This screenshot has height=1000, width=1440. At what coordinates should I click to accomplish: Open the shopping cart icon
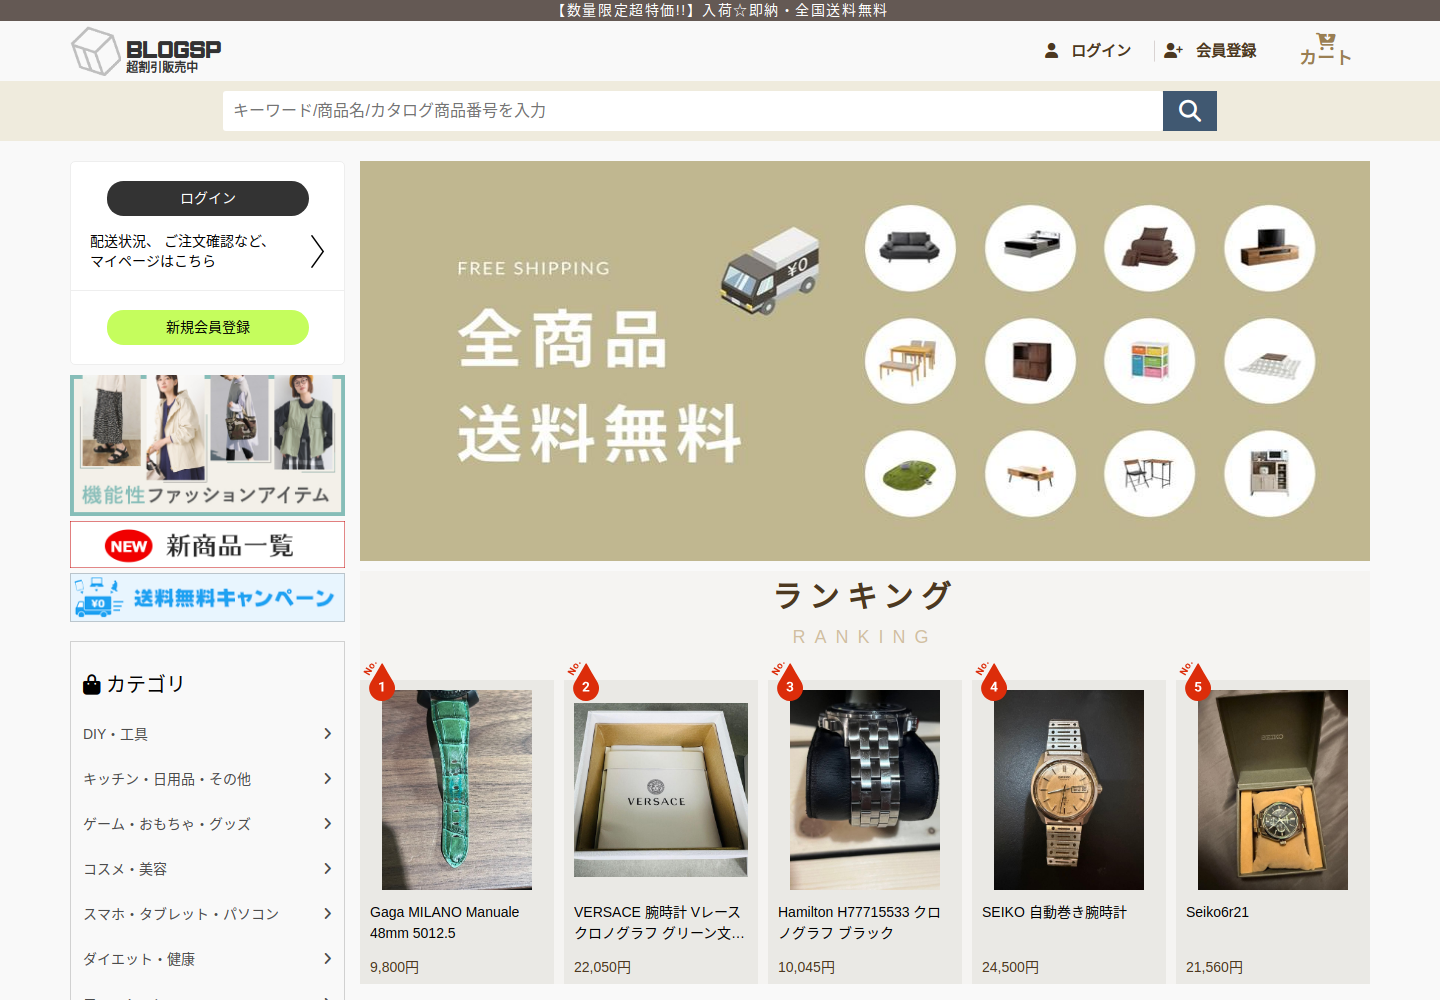[1325, 49]
